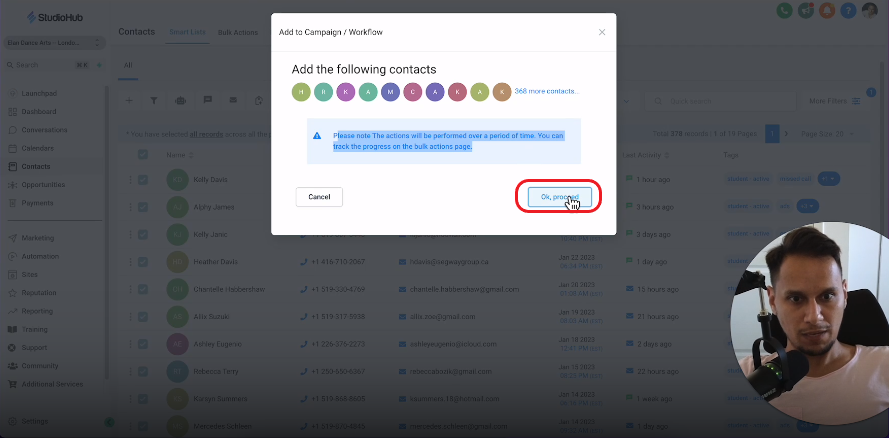Open the Page Size 20 dropdown
This screenshot has height=438, width=889.
click(x=827, y=134)
